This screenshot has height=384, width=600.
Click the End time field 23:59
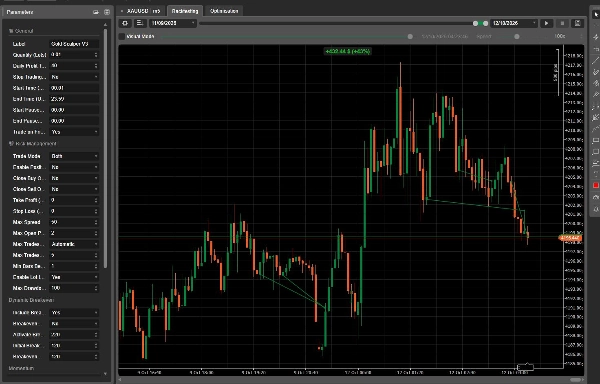point(74,99)
